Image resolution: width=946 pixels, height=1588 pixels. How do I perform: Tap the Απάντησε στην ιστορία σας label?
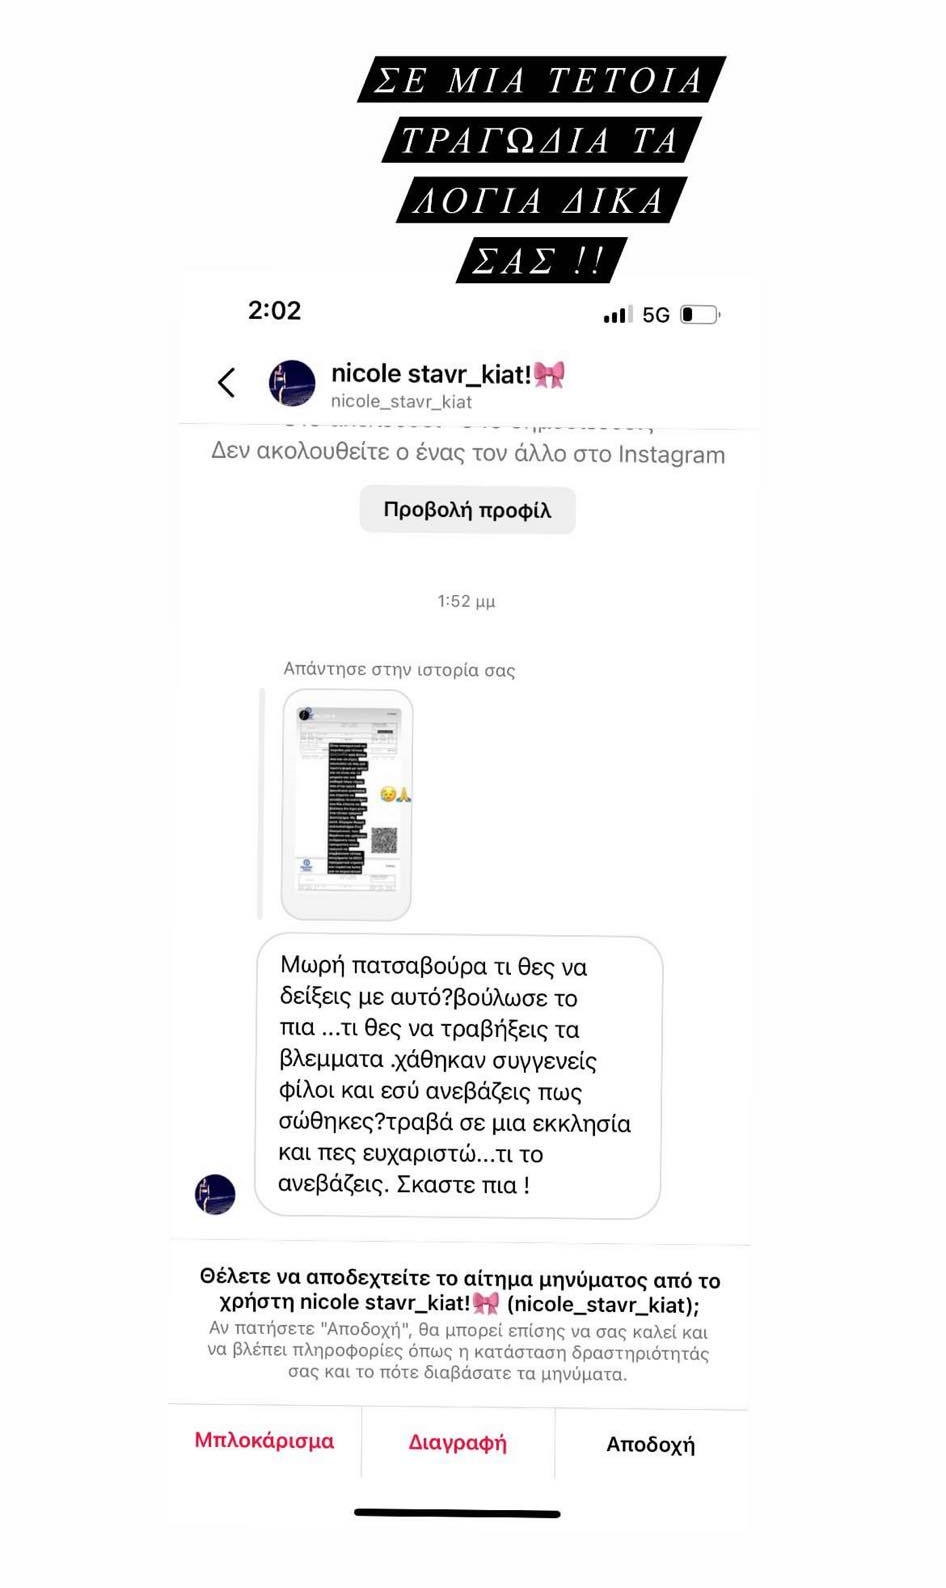(x=399, y=669)
